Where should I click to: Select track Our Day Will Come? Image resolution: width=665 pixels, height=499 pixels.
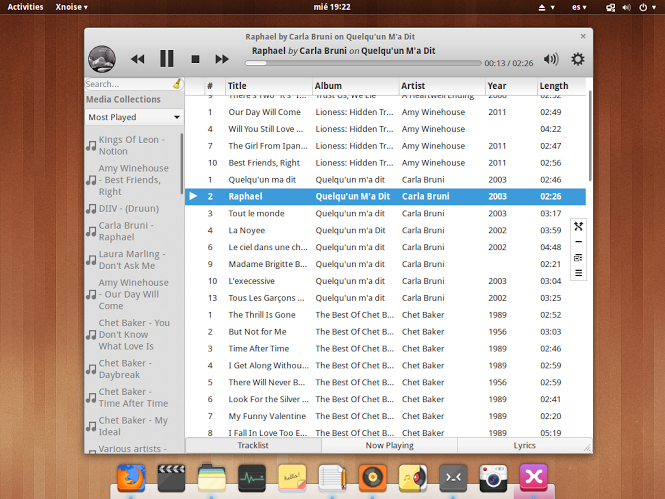point(386,112)
